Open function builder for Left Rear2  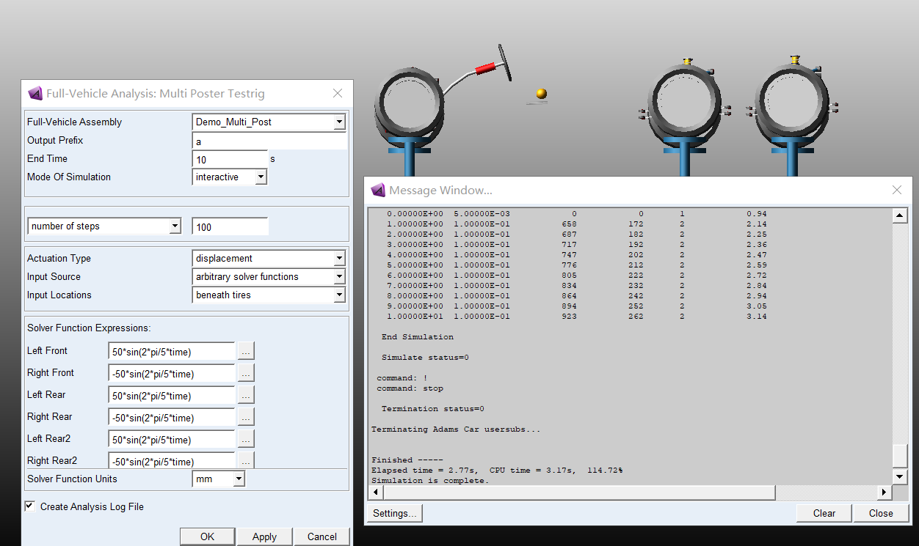246,439
